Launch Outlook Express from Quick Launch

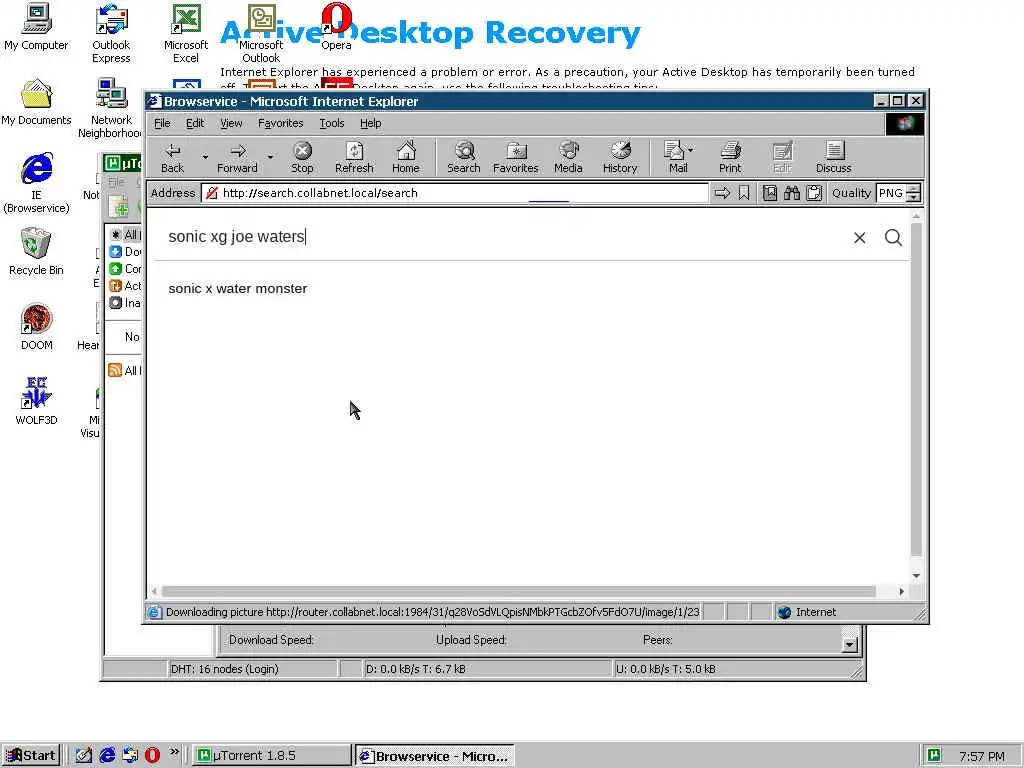pos(130,756)
